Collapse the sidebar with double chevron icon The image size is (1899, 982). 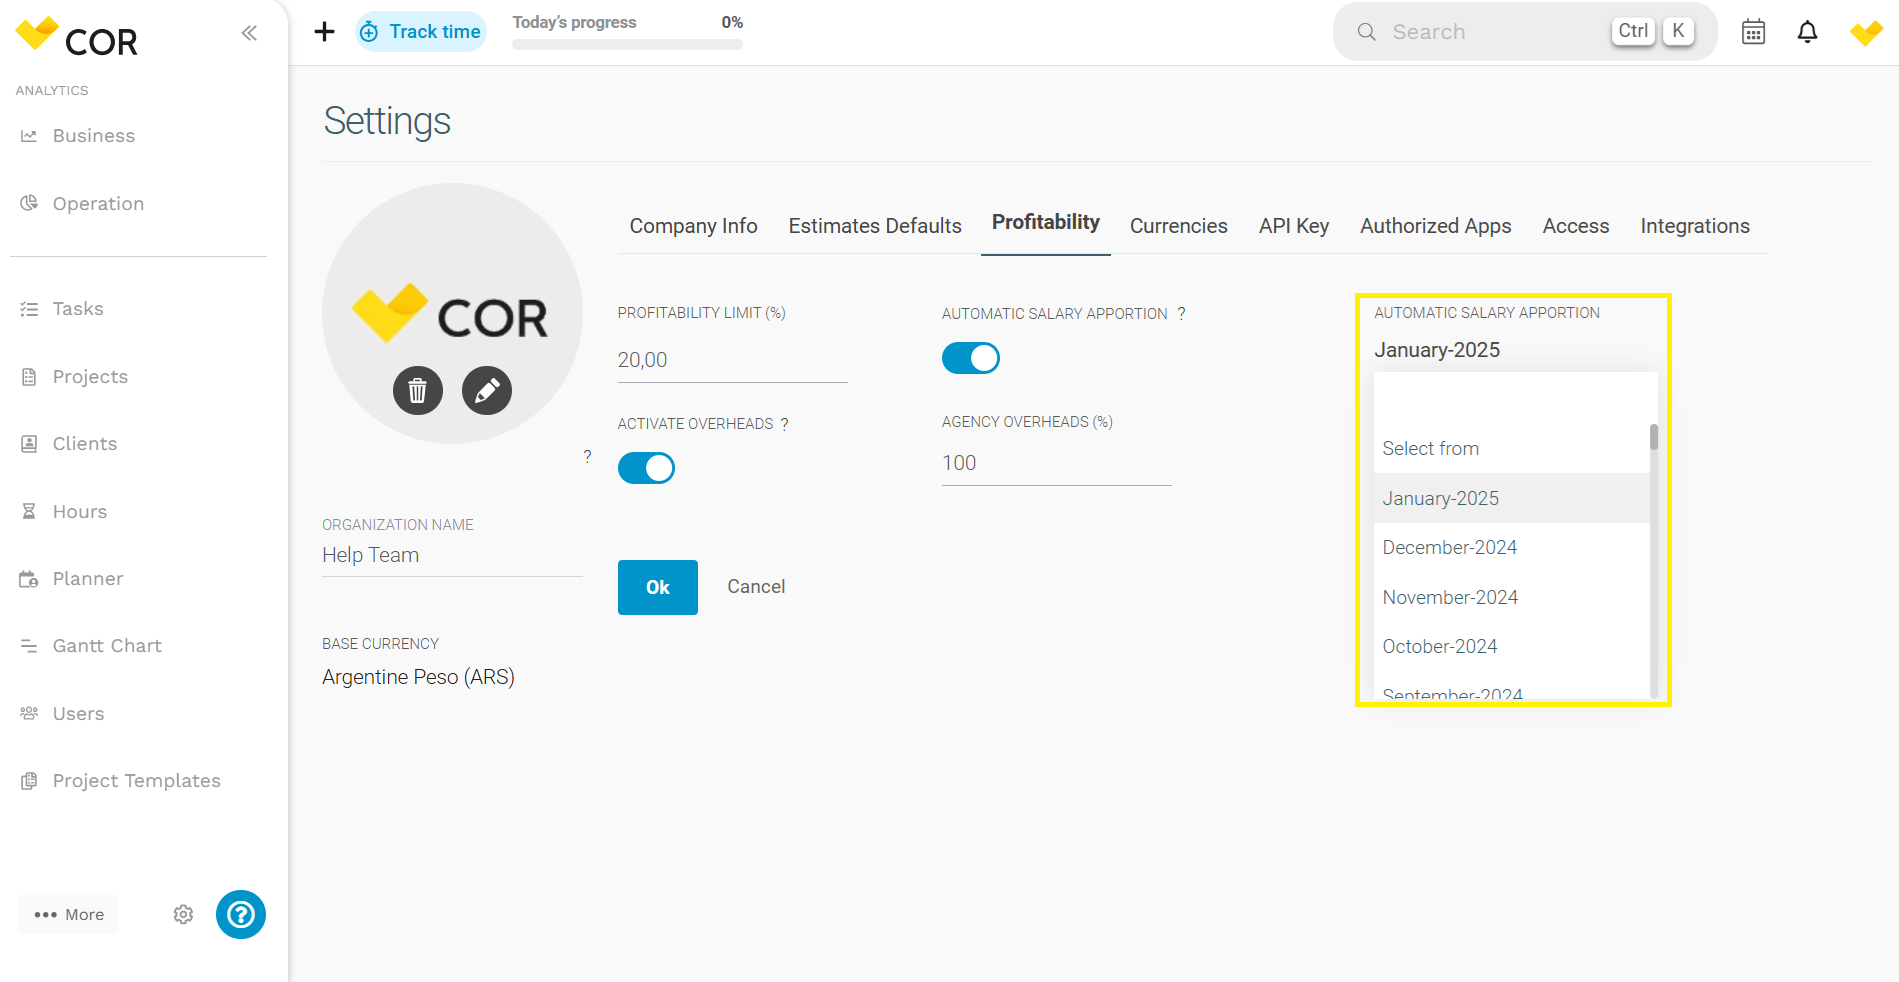click(249, 33)
